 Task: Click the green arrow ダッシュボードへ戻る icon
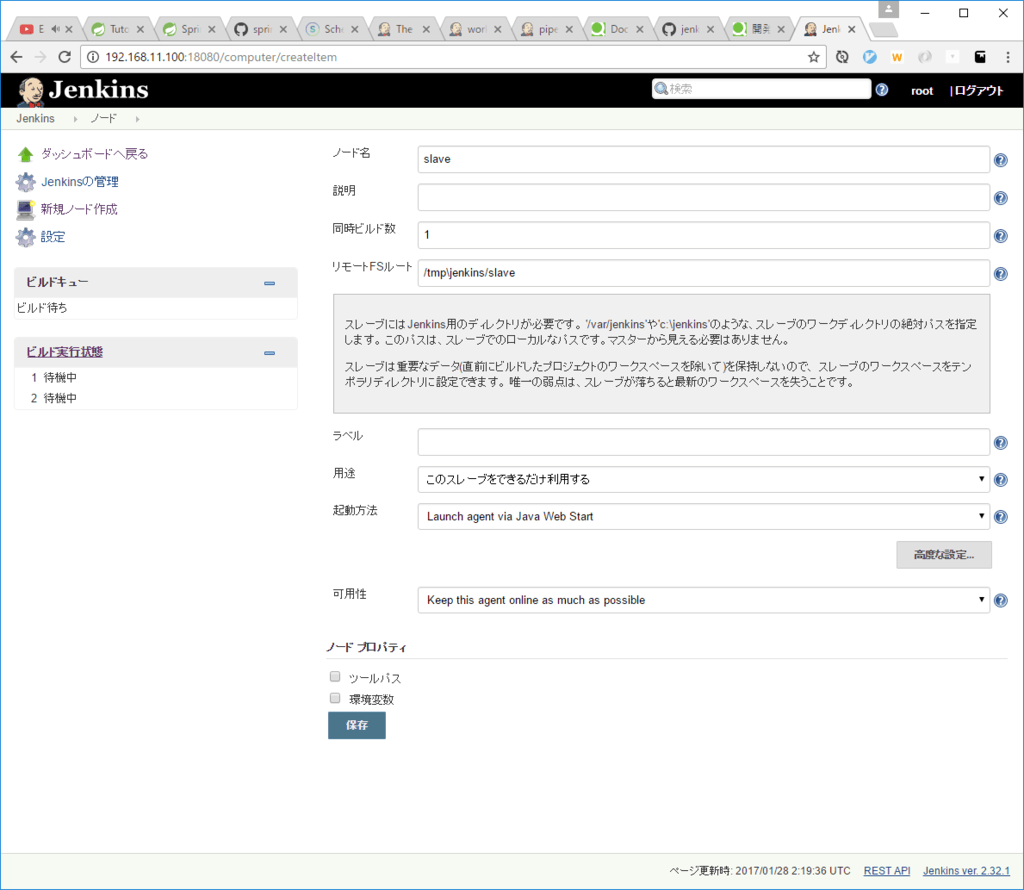click(26, 154)
